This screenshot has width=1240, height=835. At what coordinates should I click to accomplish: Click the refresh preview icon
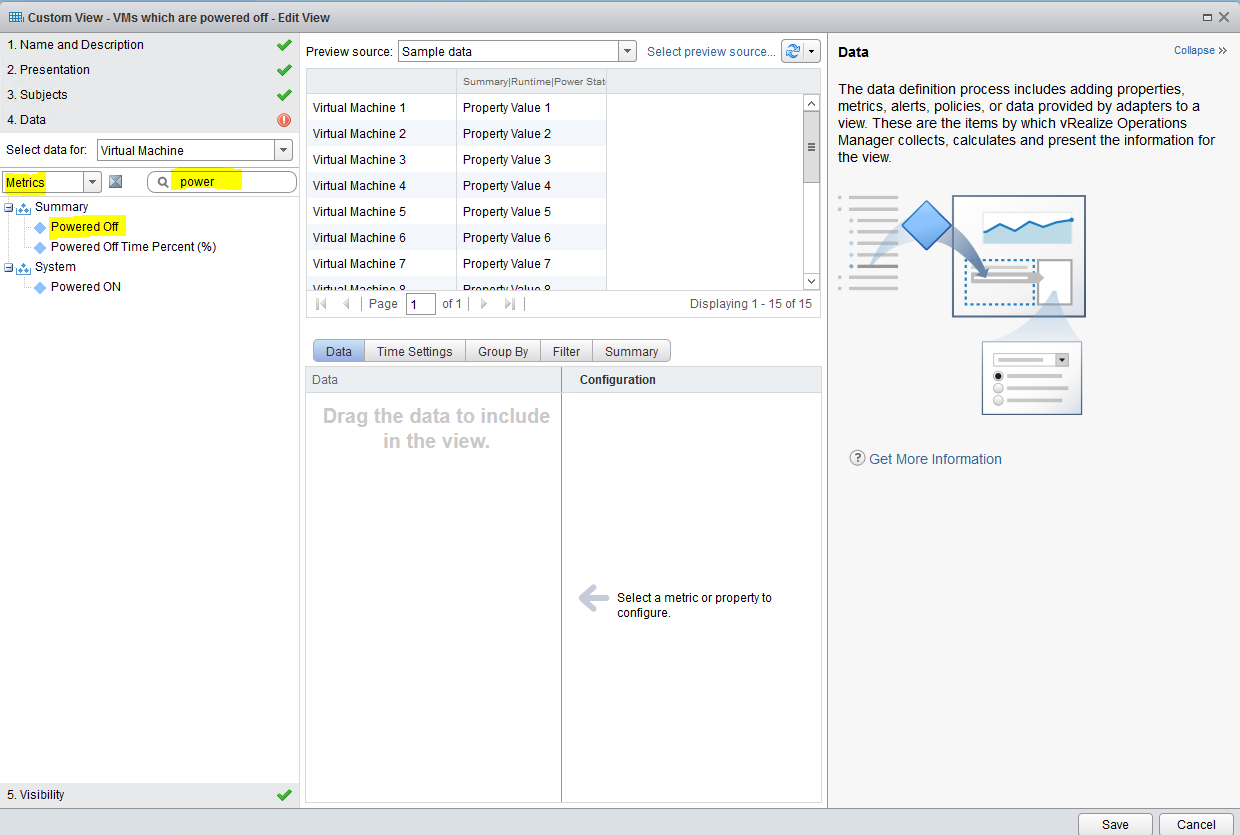pos(794,51)
